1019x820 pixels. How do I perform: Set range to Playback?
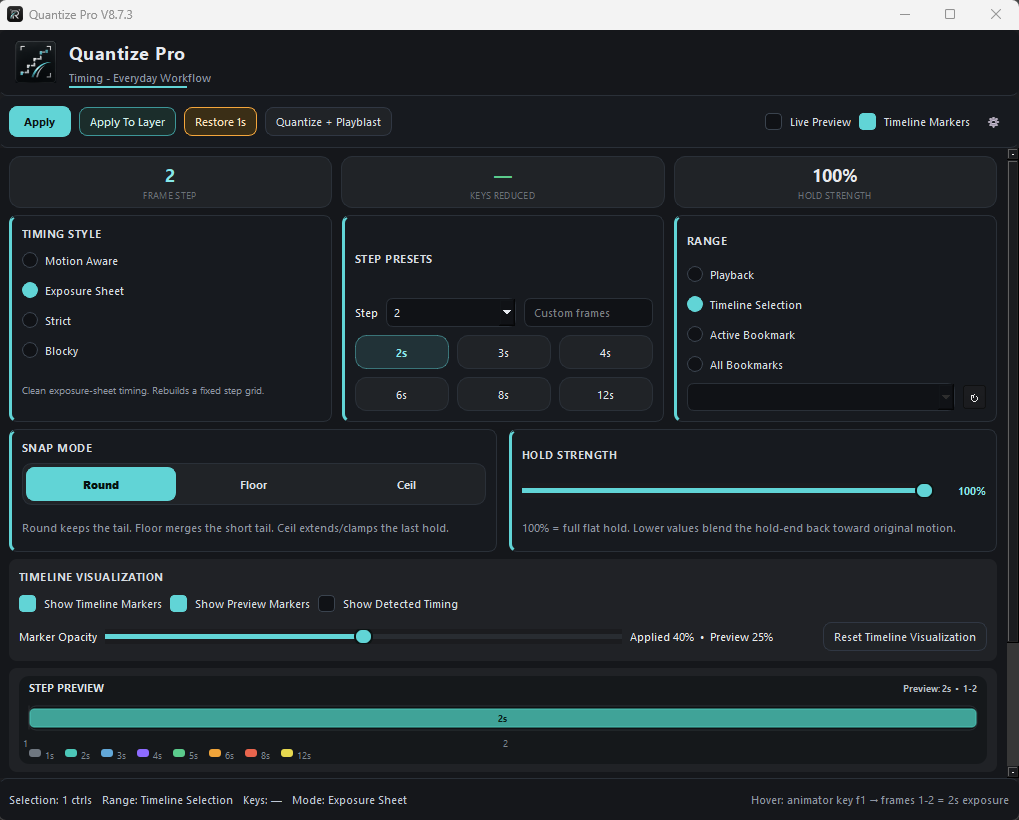695,274
